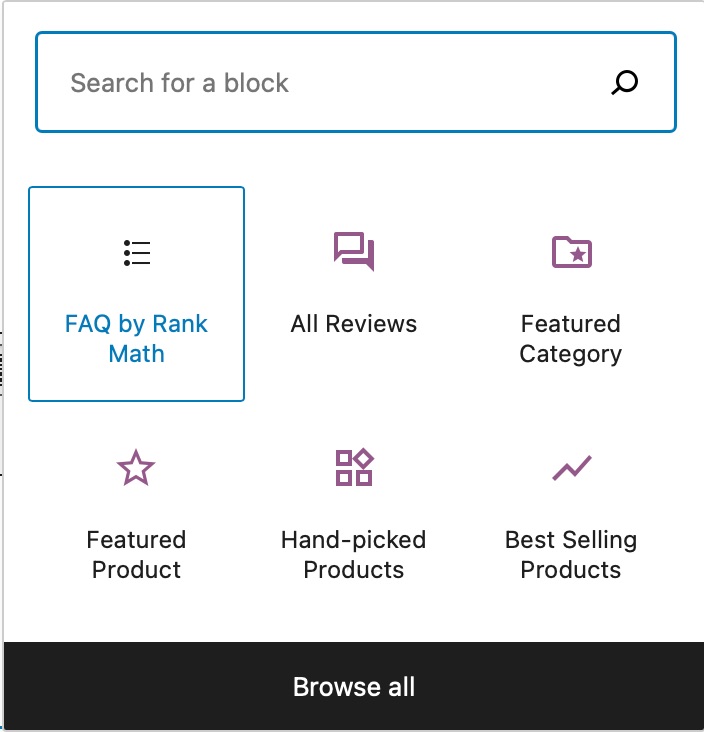The width and height of the screenshot is (704, 732).
Task: Open the full inserter with Browse all
Action: coord(354,687)
